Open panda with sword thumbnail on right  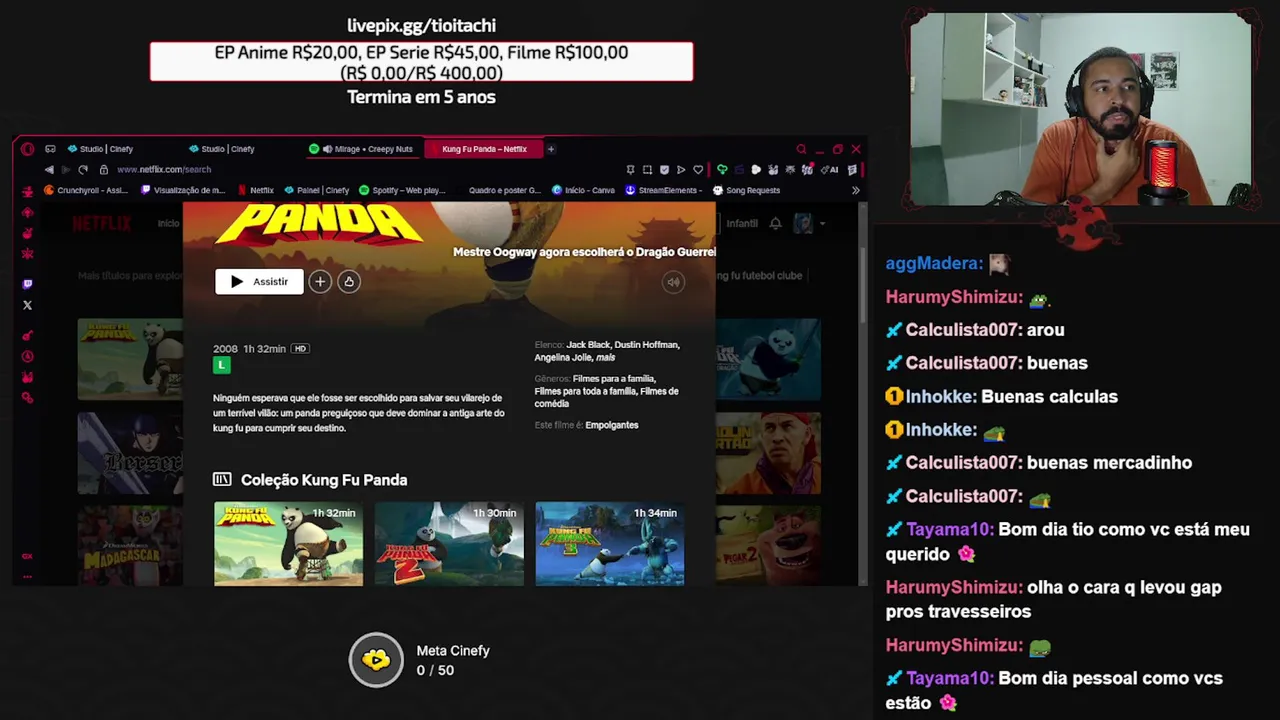click(x=768, y=359)
